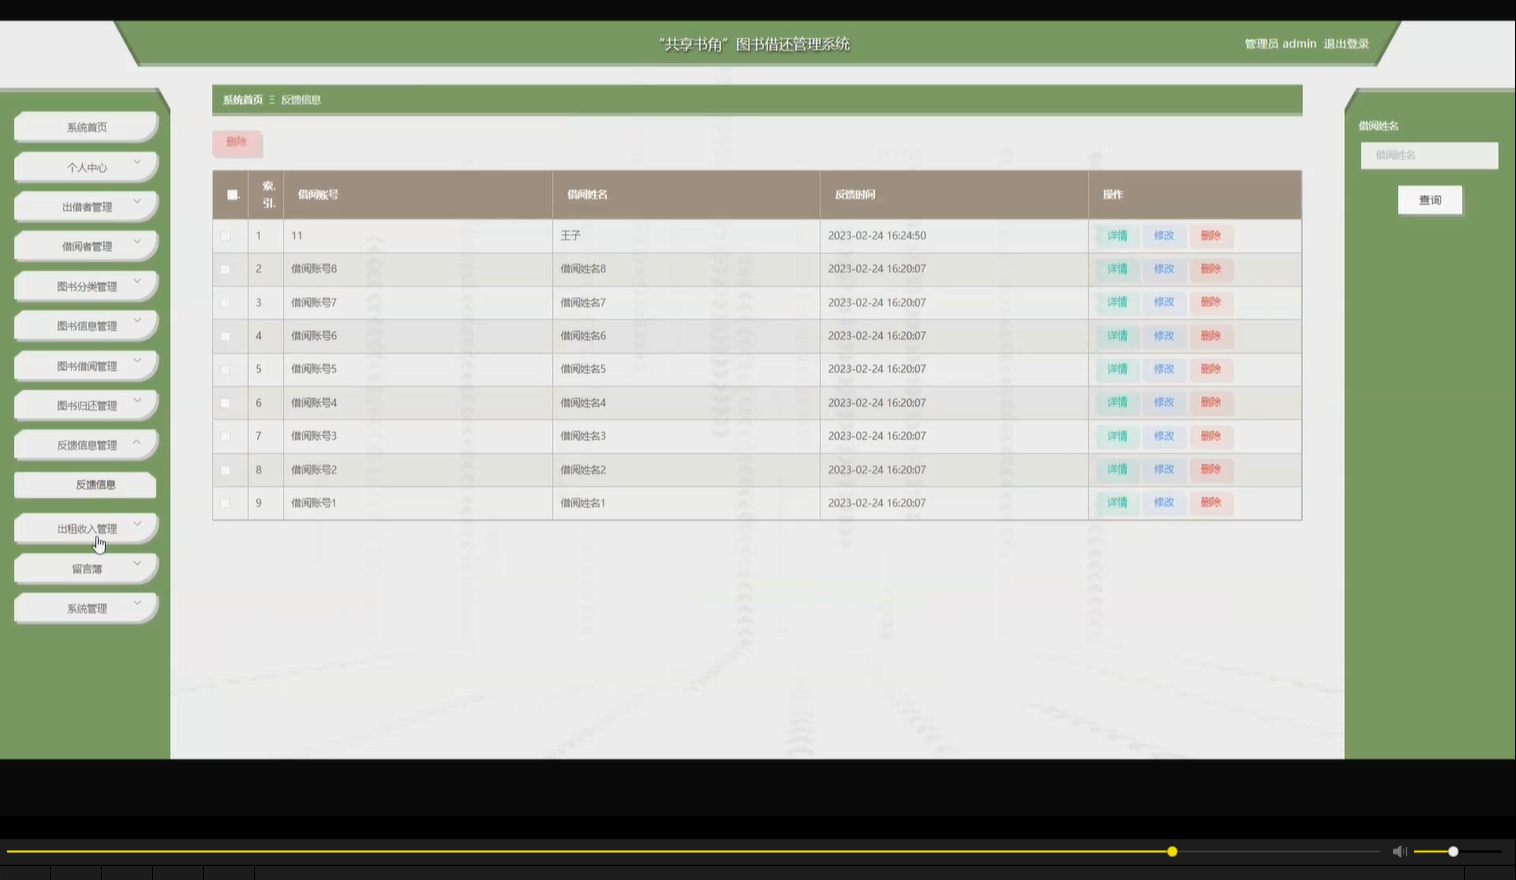Select the 反馈信息 submenu item
The height and width of the screenshot is (880, 1516).
85,485
